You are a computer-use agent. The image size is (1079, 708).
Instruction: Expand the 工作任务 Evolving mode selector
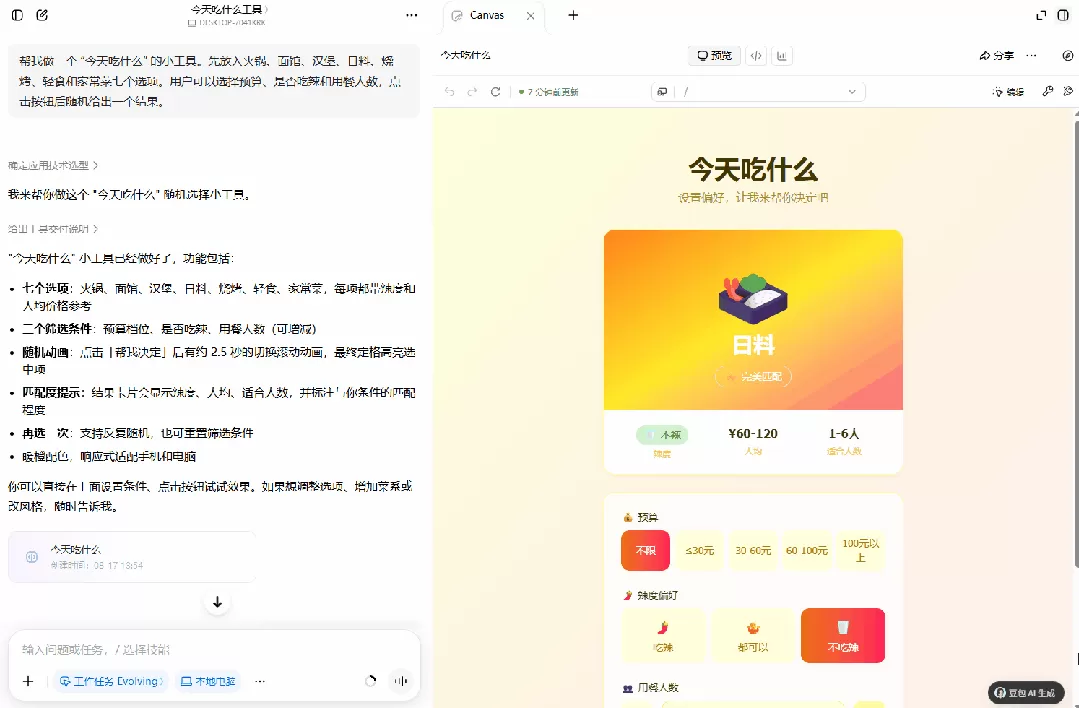(x=111, y=681)
